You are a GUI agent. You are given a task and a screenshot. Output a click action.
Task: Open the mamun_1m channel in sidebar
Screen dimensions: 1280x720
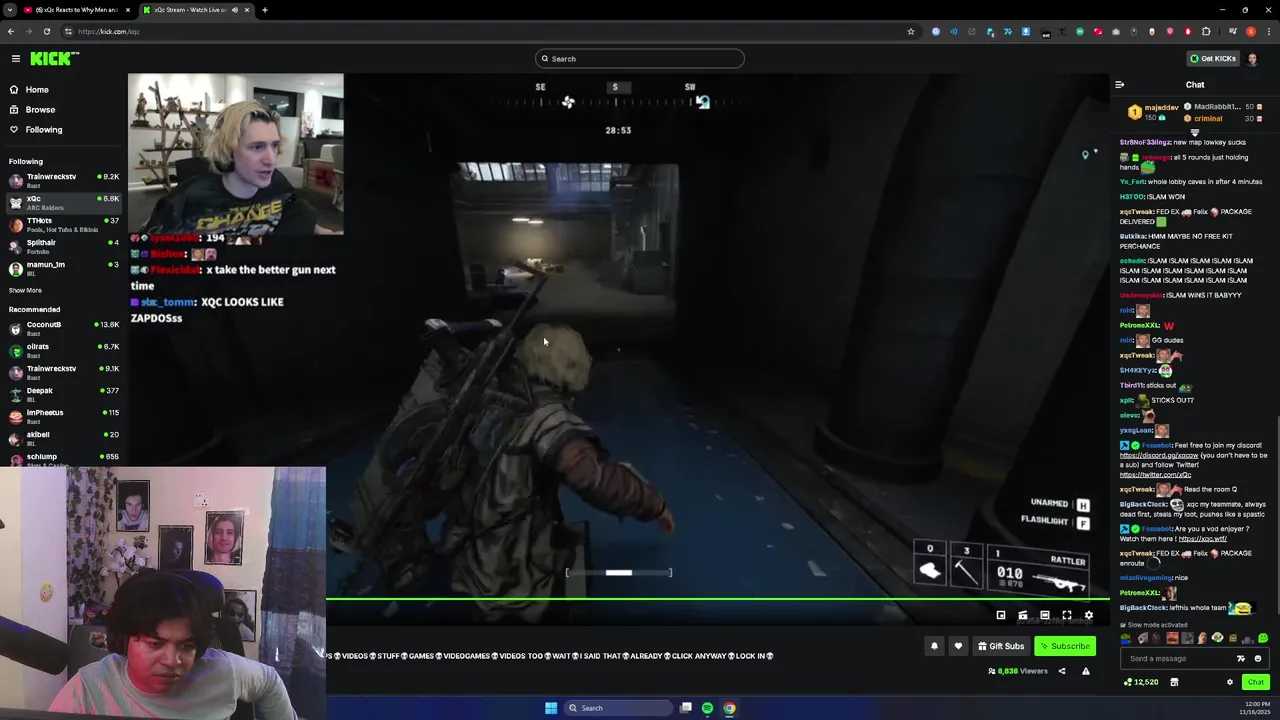pos(64,268)
